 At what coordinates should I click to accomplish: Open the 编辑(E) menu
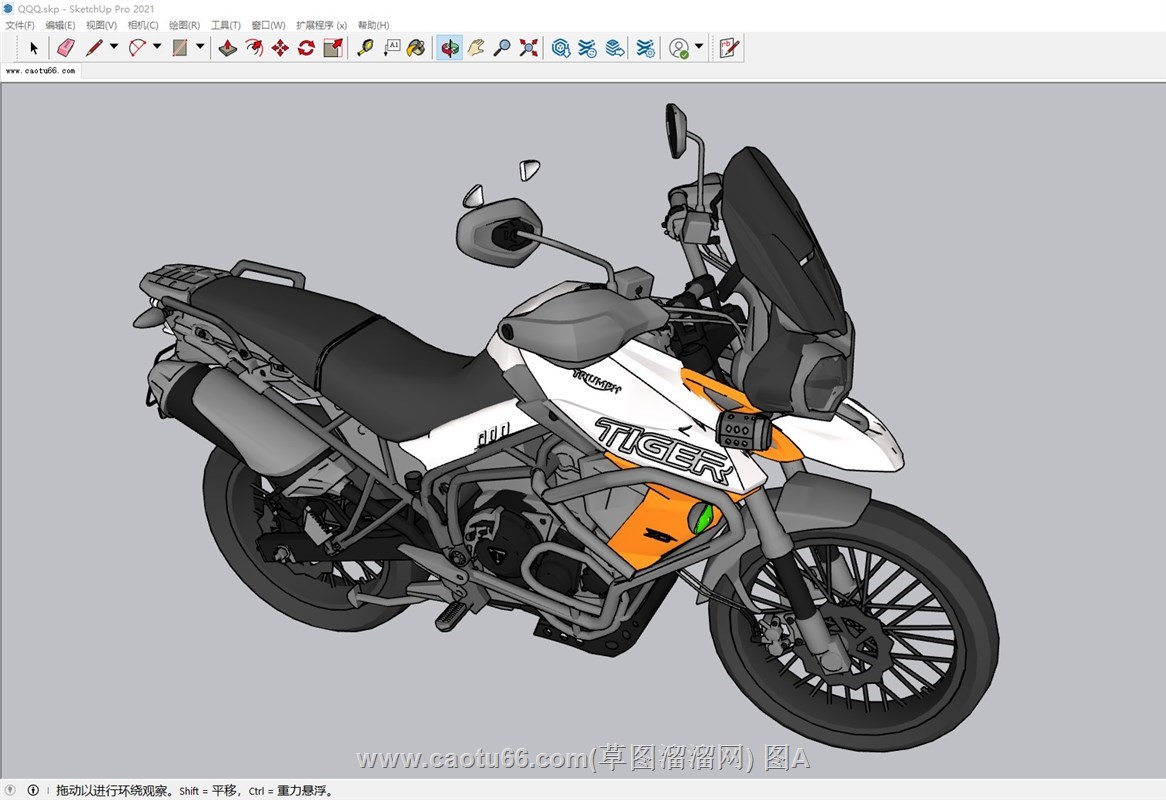tap(60, 25)
